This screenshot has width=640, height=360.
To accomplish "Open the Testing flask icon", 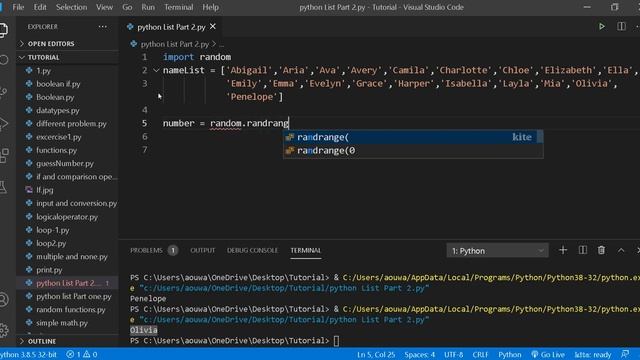I will [x=3, y=187].
